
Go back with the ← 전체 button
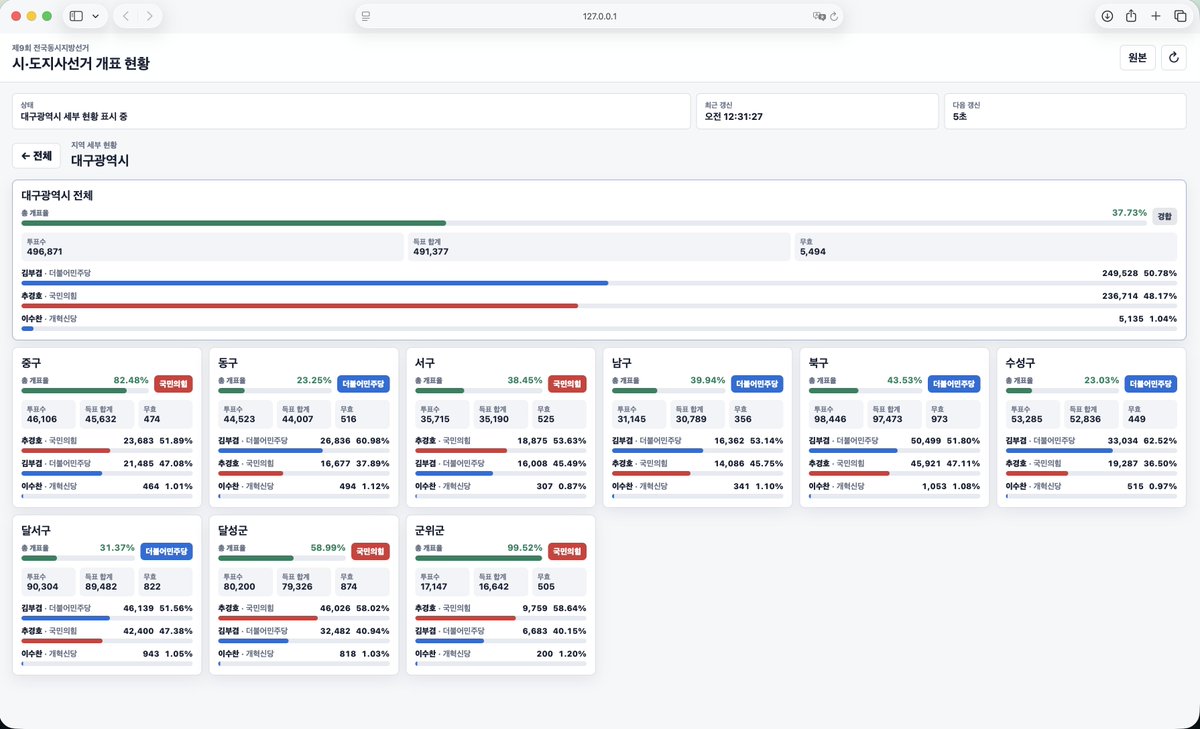click(x=36, y=156)
